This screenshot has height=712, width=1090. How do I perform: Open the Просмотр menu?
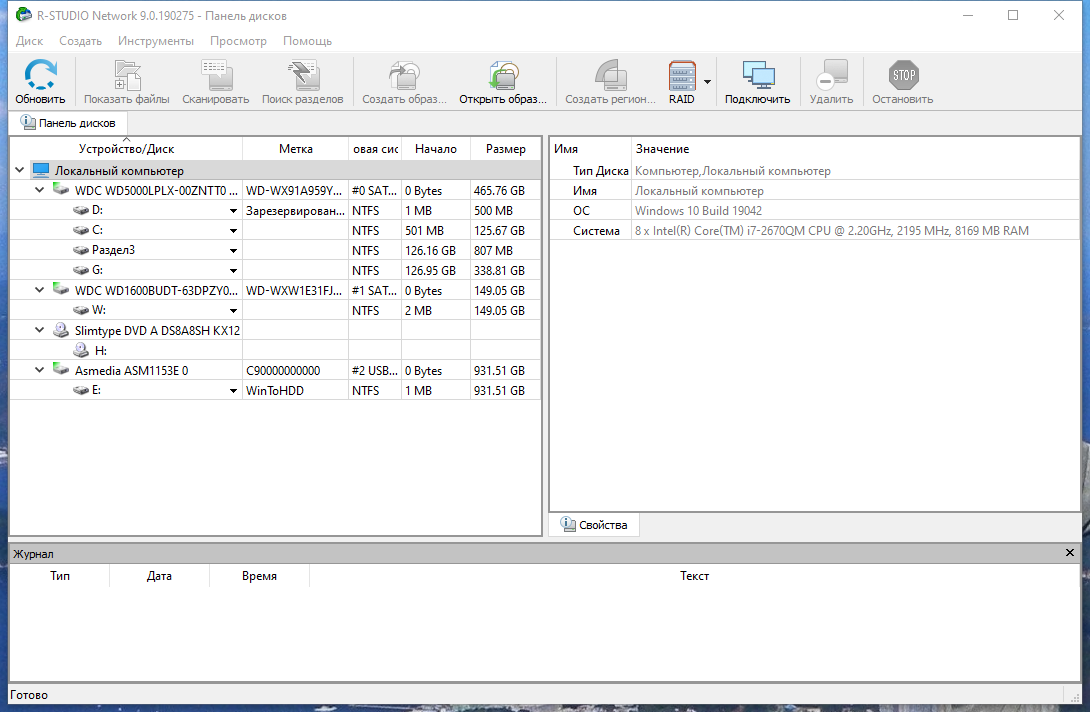[x=238, y=41]
